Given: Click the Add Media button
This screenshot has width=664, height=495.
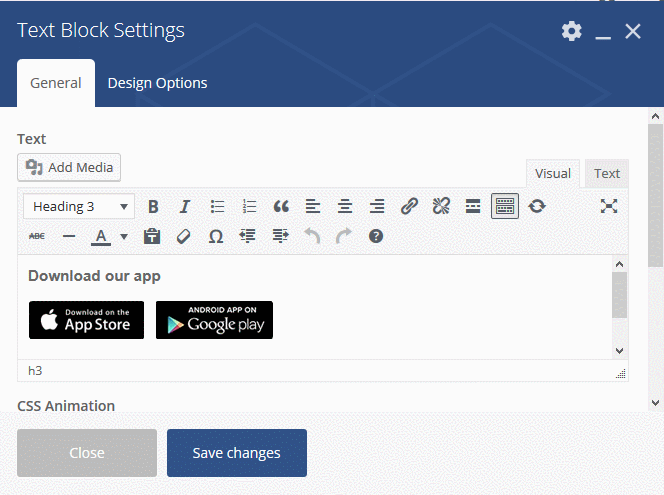Looking at the screenshot, I should click(x=69, y=167).
